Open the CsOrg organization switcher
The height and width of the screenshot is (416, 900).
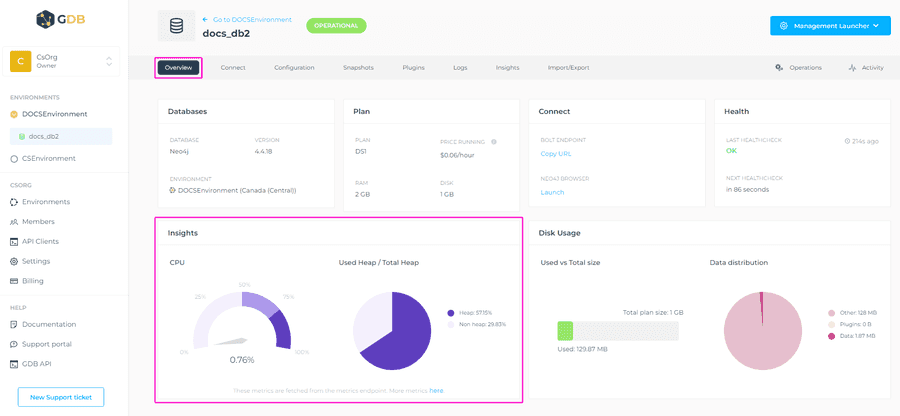tap(61, 61)
